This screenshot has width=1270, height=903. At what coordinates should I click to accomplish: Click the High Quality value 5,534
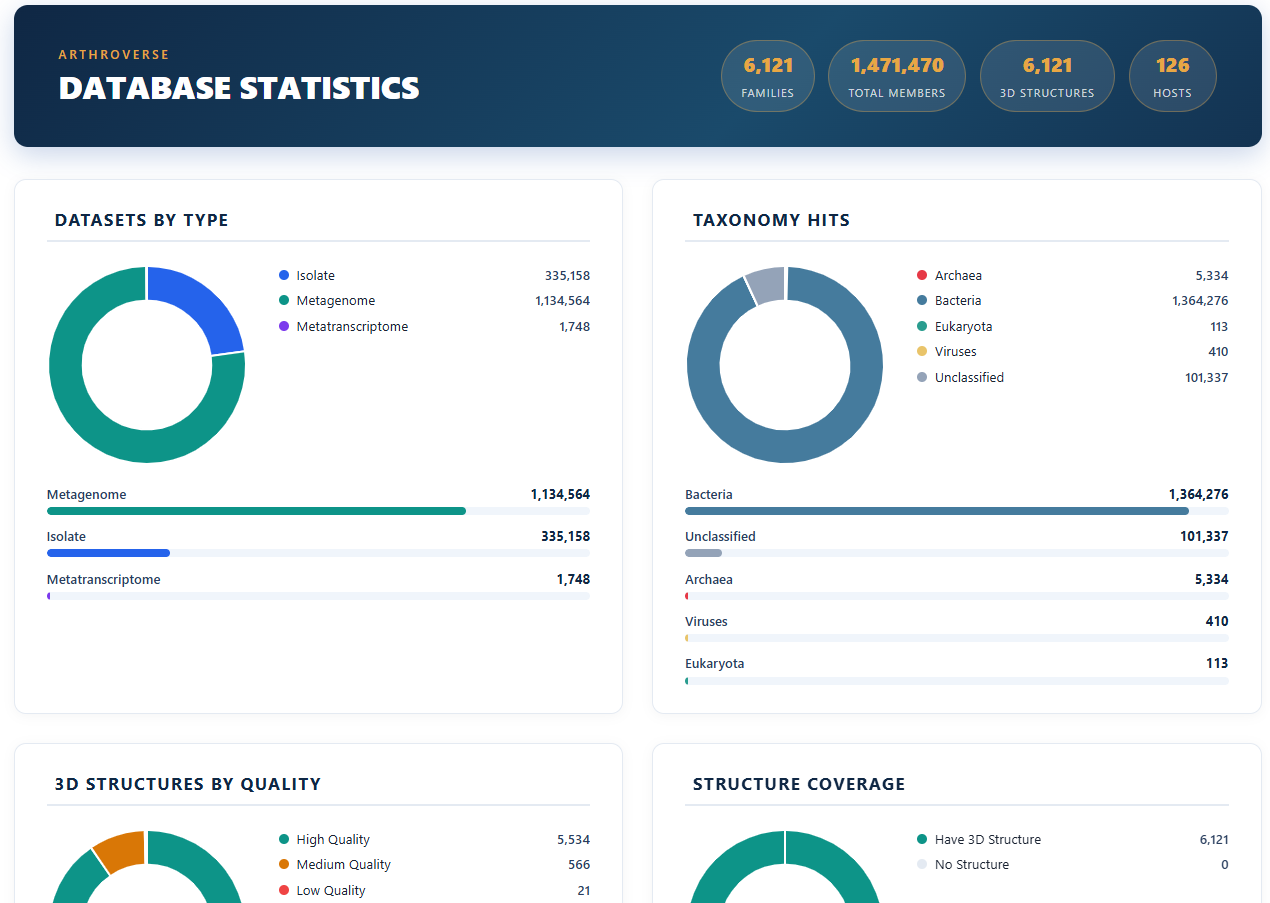click(574, 839)
